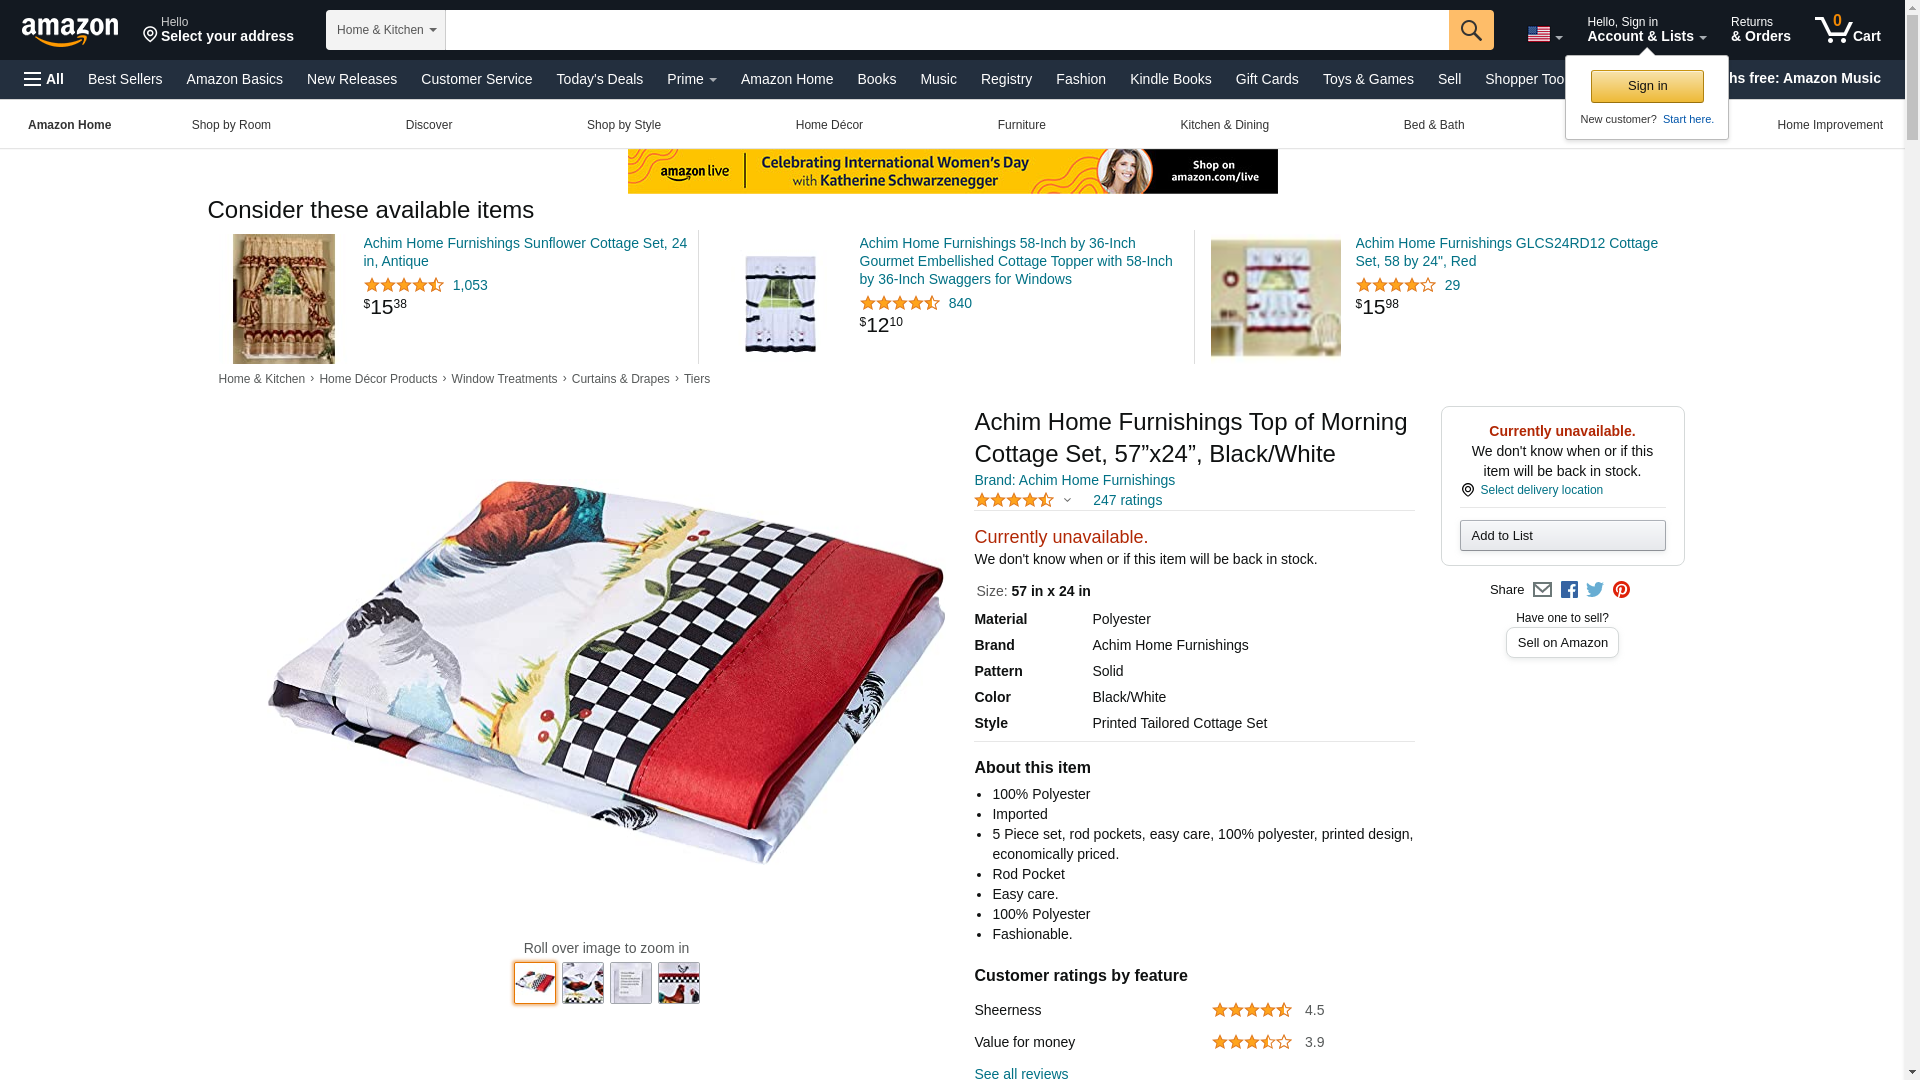Go to Amazon logo home page
1920x1080 pixels.
point(70,31)
